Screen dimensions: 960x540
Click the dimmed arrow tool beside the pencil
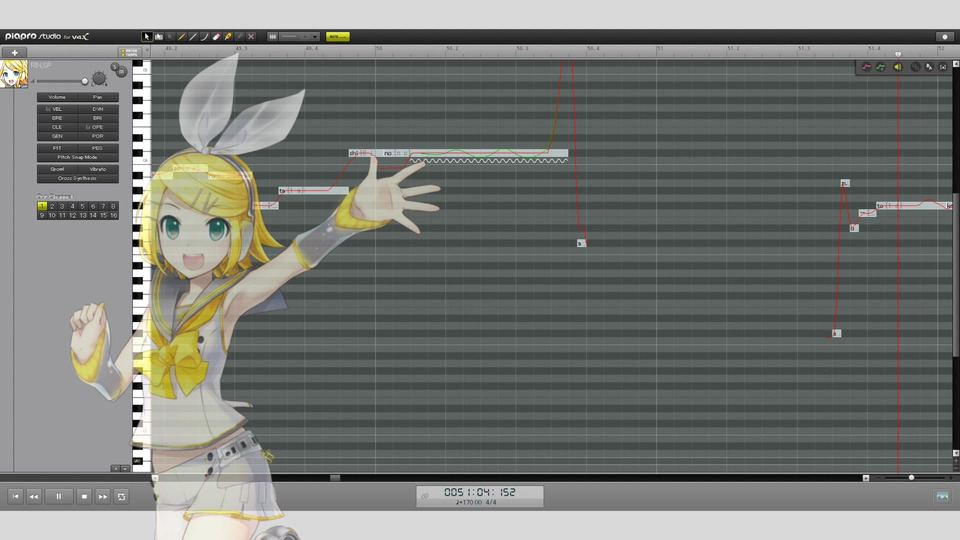click(170, 37)
